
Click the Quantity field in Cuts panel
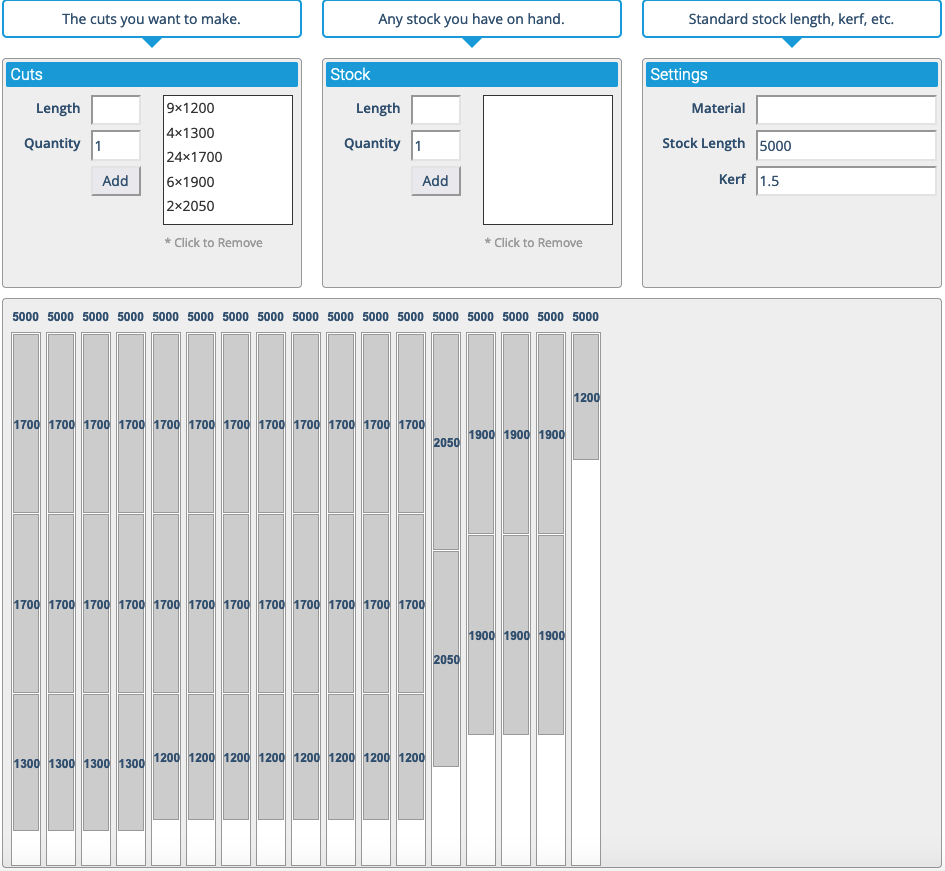[x=116, y=146]
